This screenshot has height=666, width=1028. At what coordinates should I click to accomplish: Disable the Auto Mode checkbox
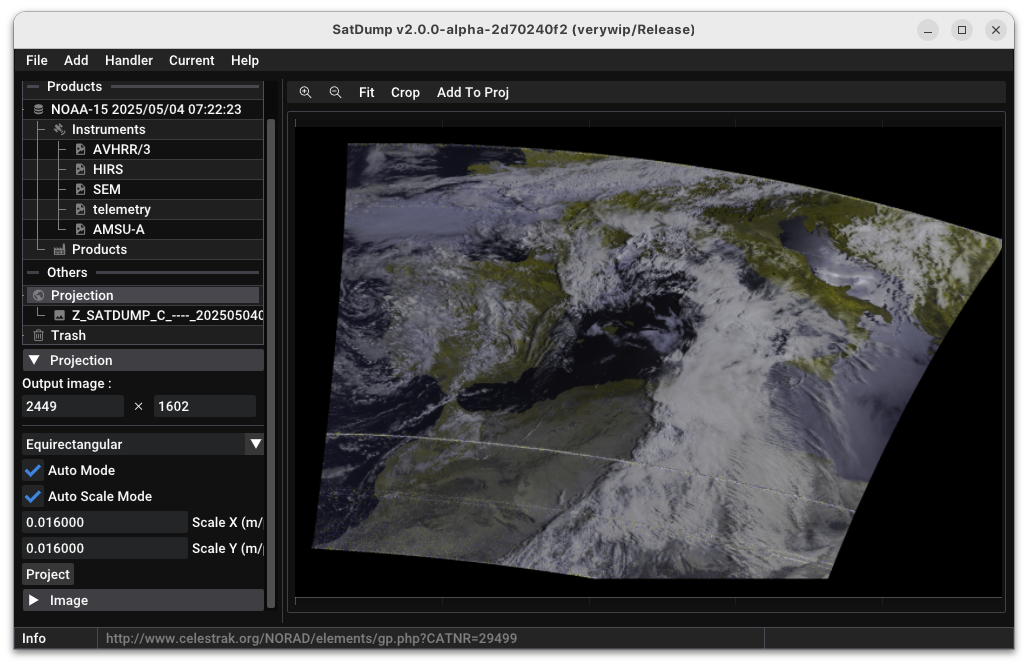(x=33, y=470)
